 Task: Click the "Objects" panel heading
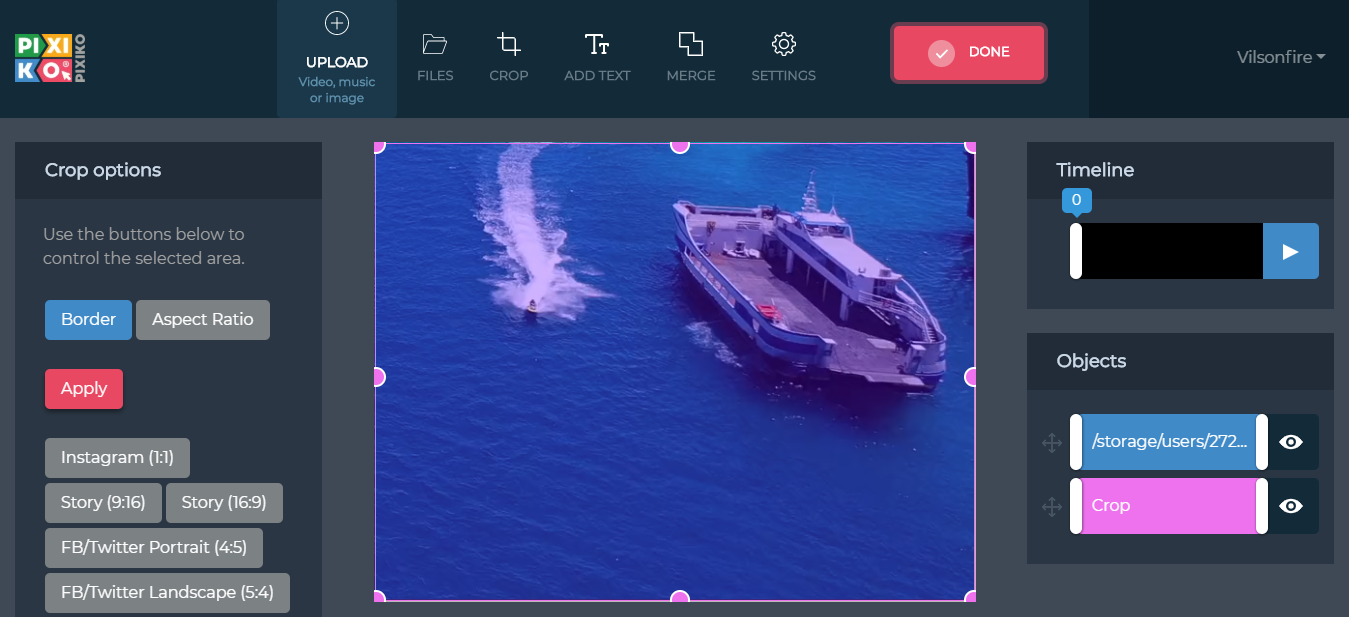click(x=1091, y=361)
